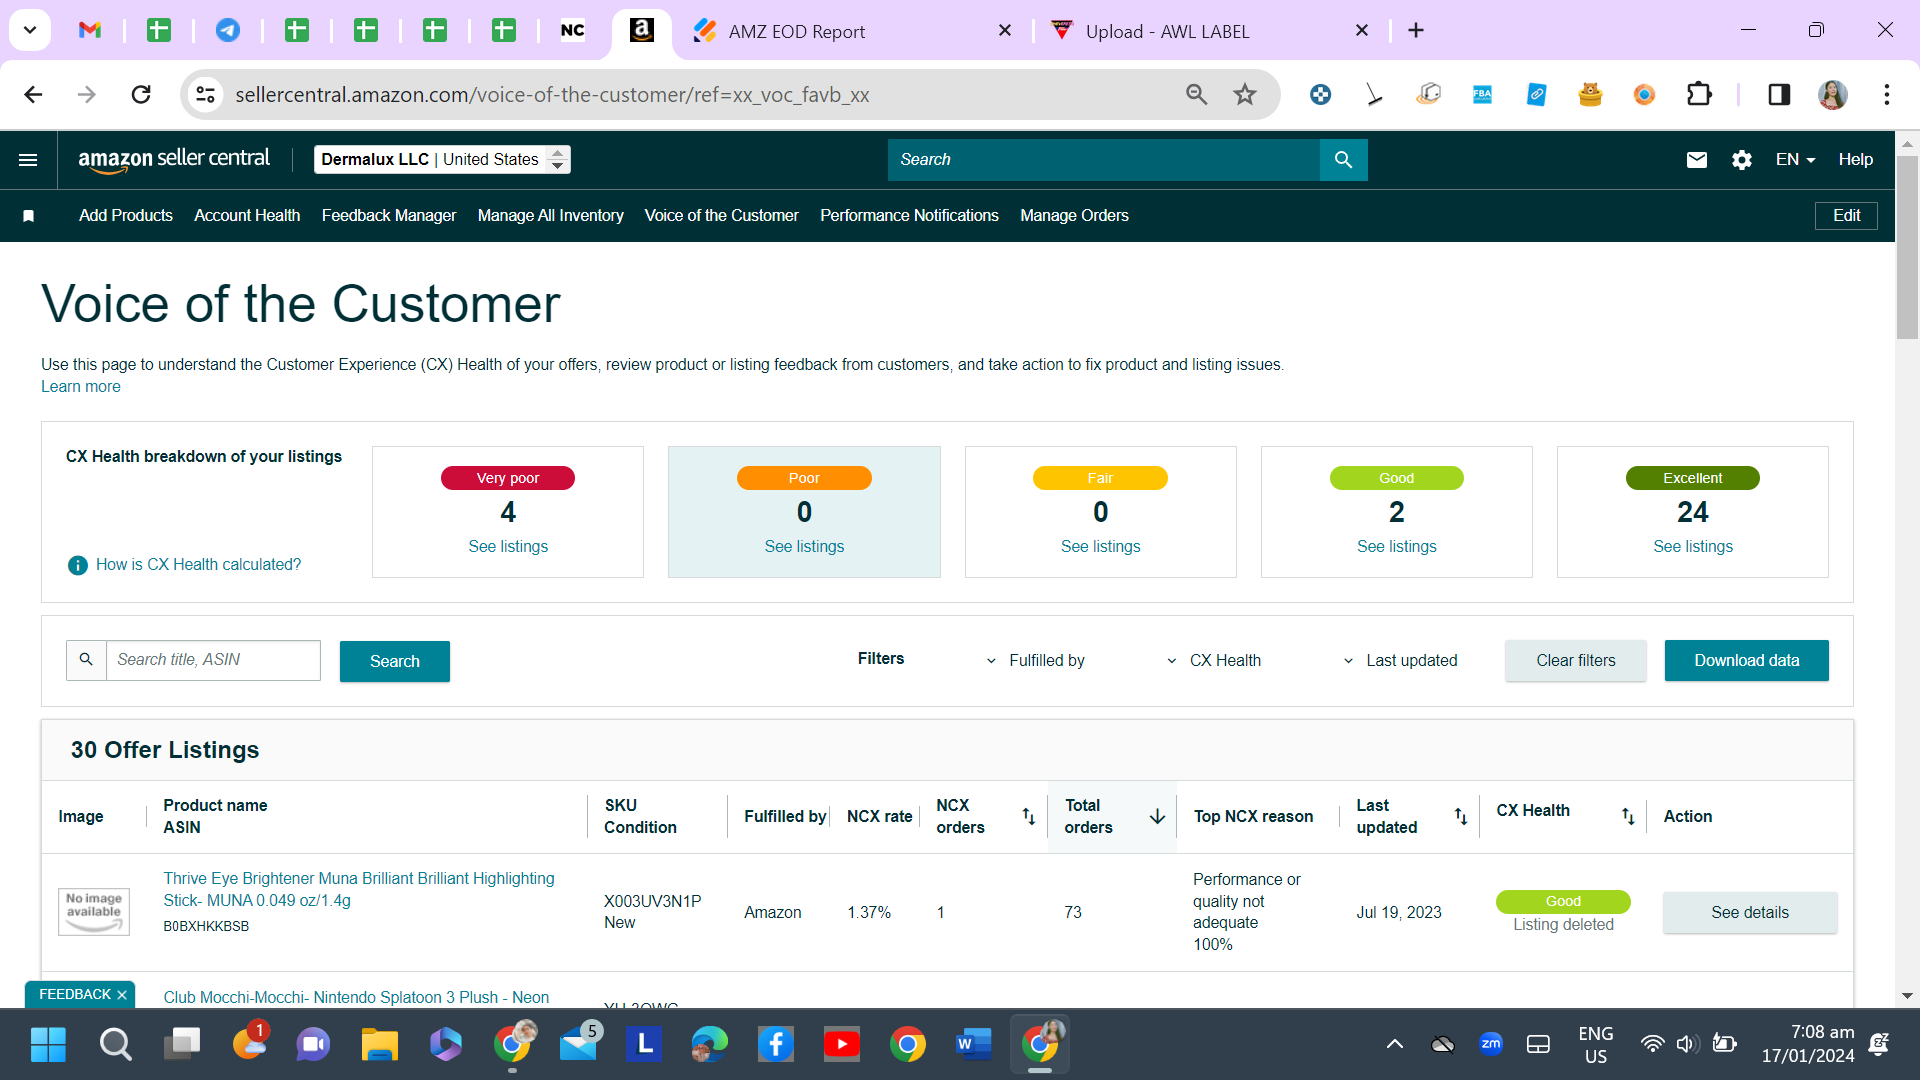Click the Search title, ASIN field
Screen dimensions: 1920x1080
213,661
